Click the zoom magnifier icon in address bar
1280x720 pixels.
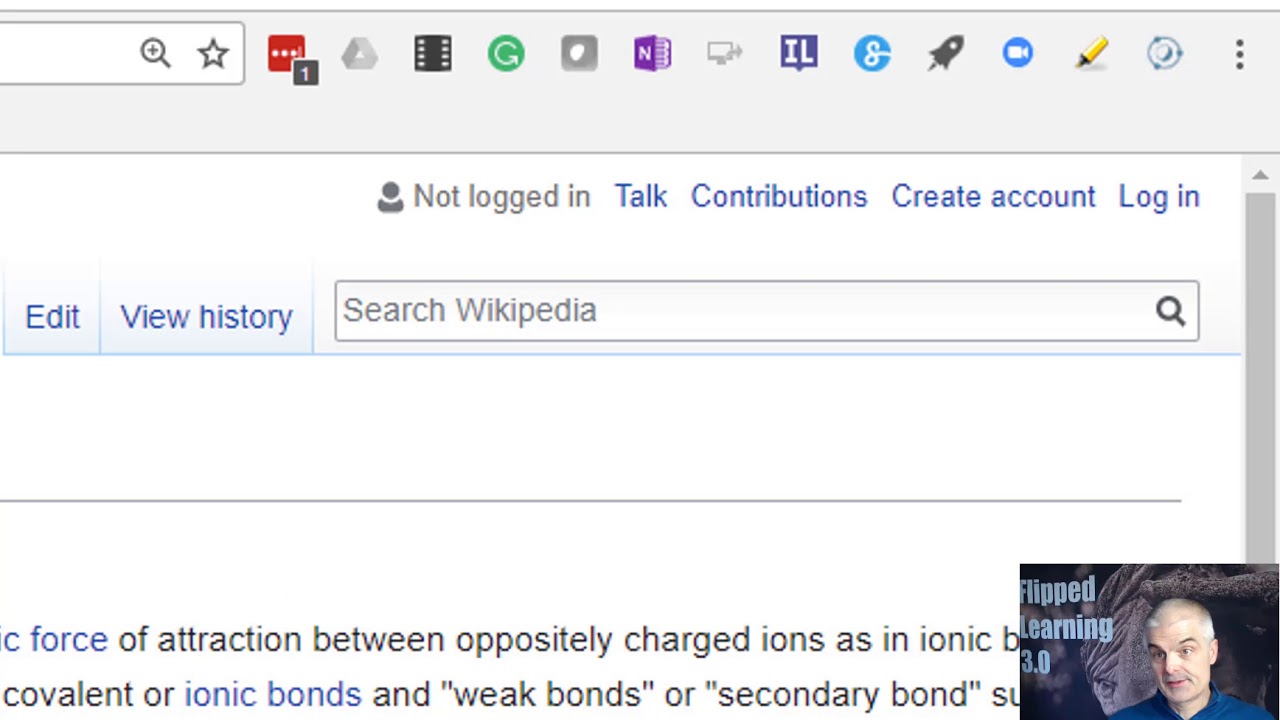155,53
